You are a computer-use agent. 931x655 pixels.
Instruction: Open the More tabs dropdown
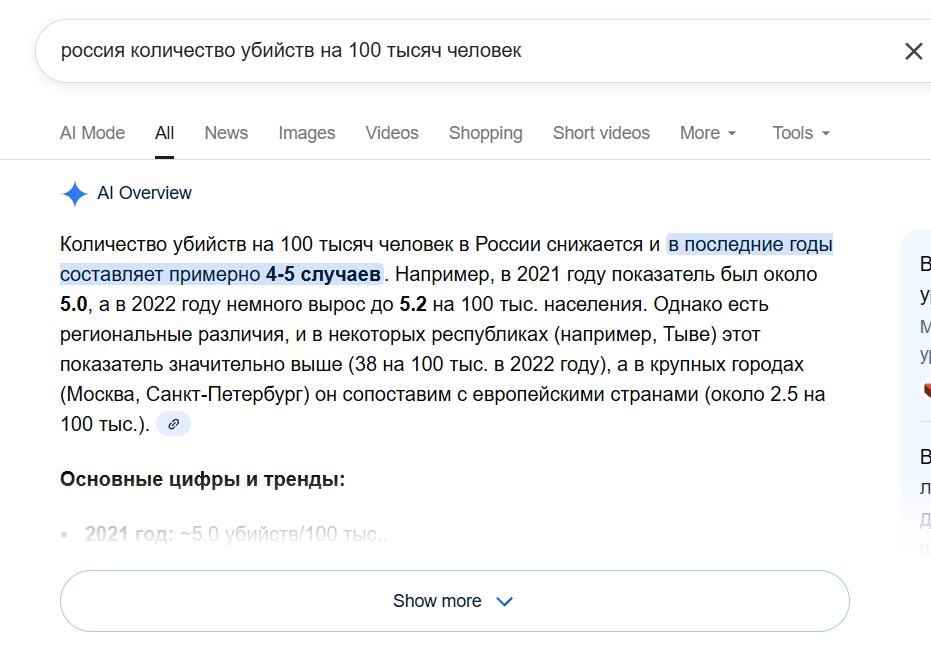click(x=708, y=133)
